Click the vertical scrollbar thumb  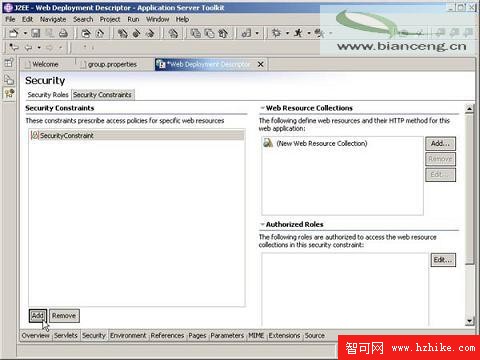[x=469, y=189]
